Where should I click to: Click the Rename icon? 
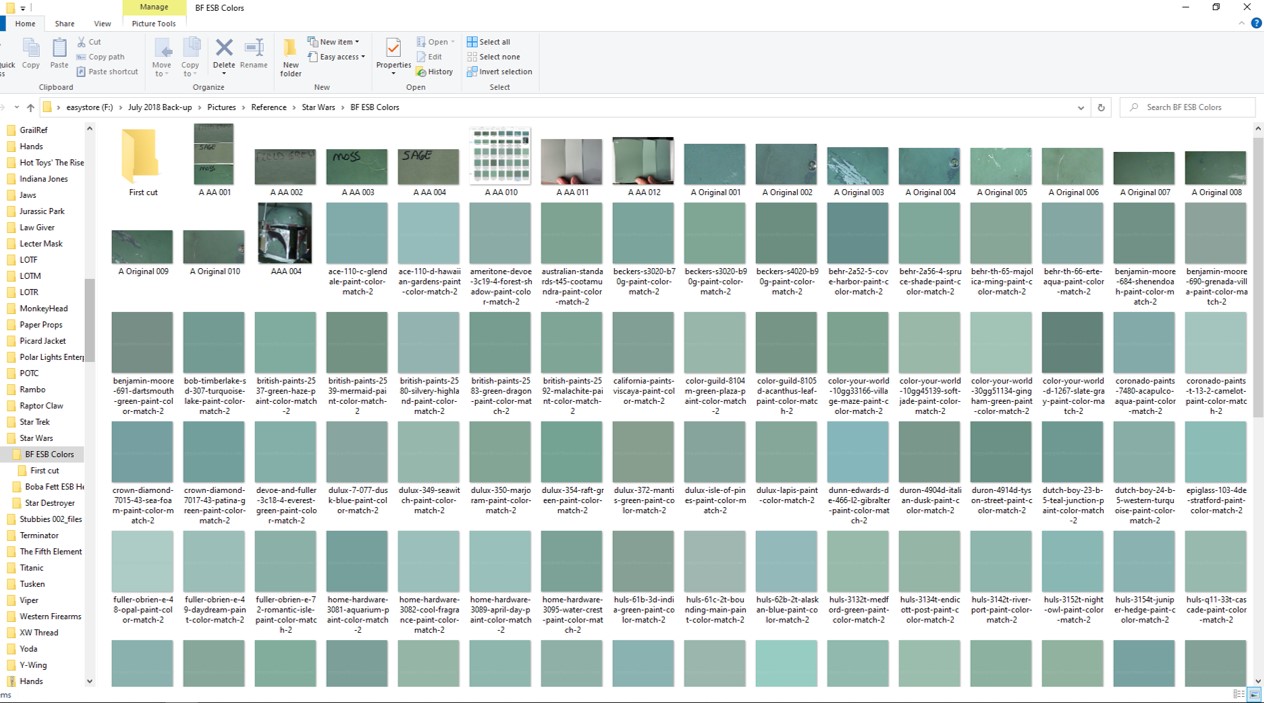(254, 48)
